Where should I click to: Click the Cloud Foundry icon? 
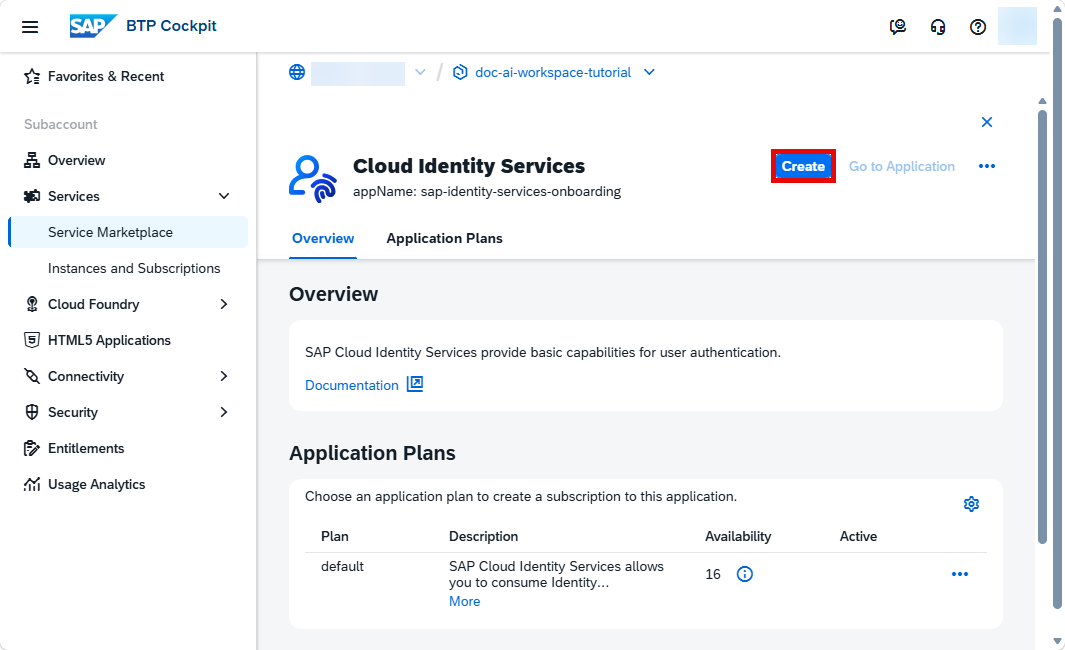(32, 304)
